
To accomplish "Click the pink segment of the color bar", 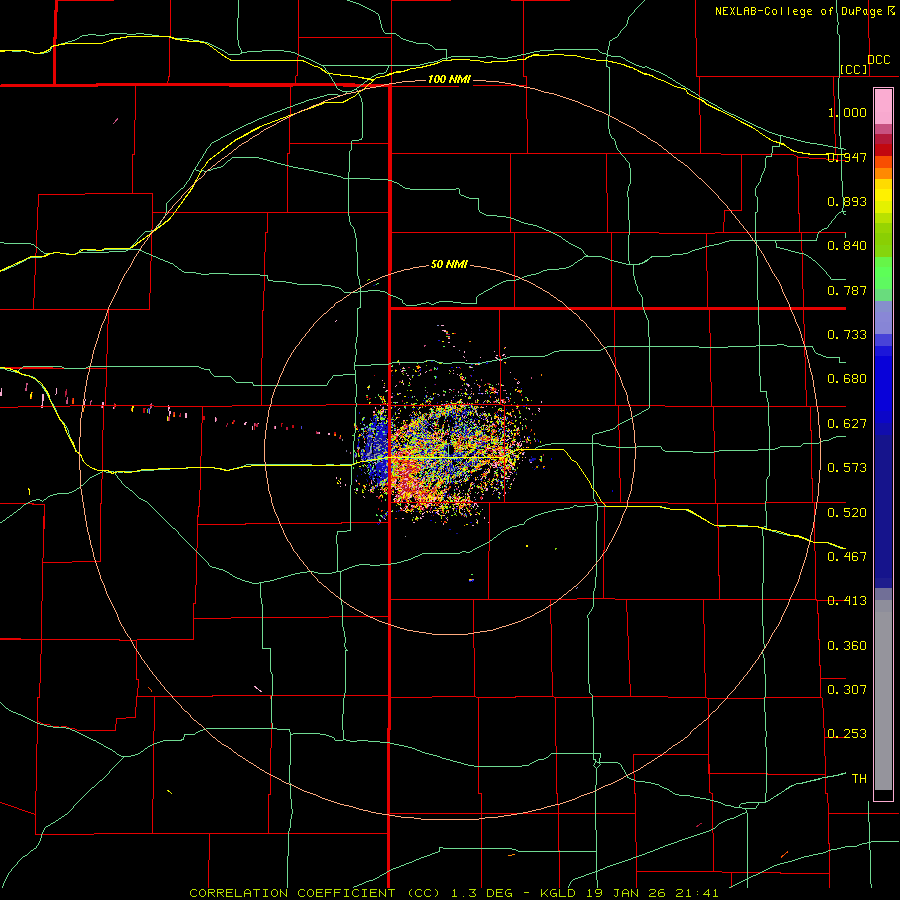I will pos(883,106).
